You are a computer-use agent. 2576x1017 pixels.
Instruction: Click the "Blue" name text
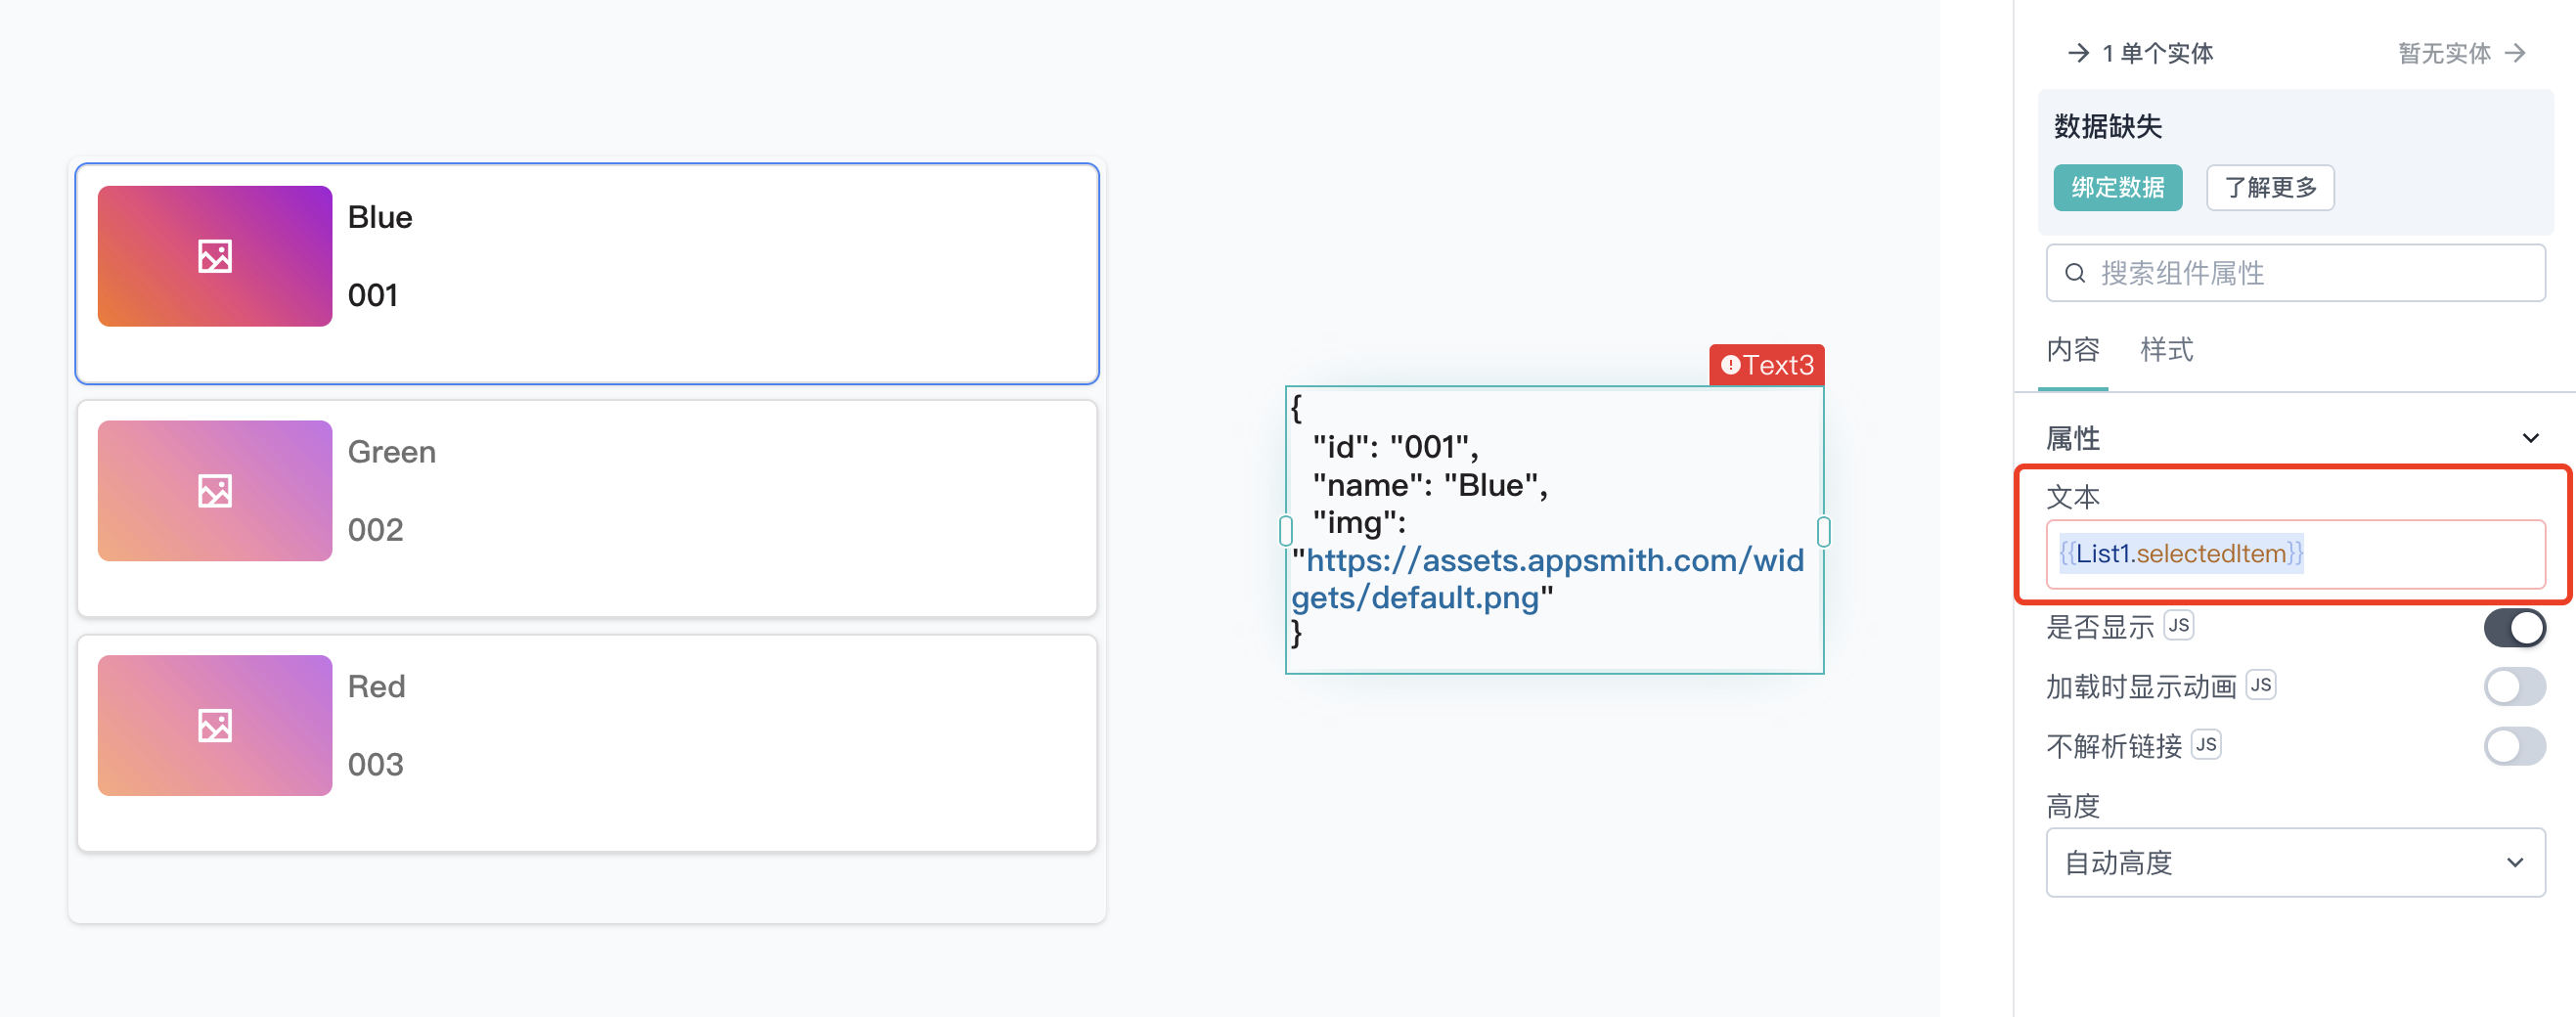pos(380,217)
